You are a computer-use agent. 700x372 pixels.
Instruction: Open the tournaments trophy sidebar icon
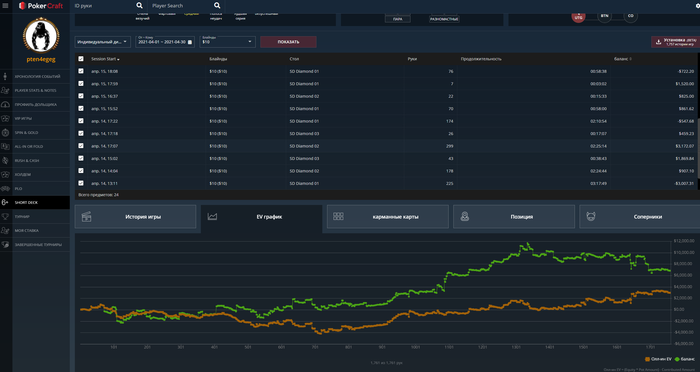coord(5,217)
